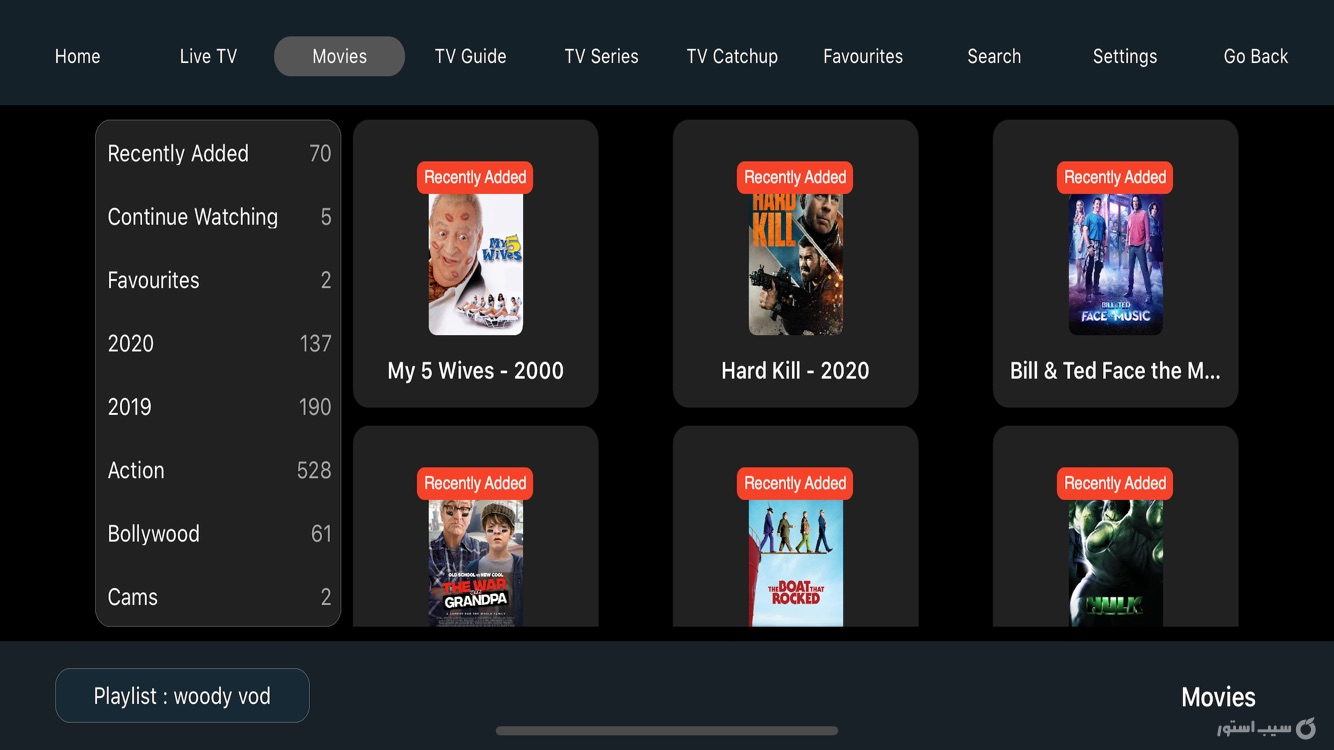1334x750 pixels.
Task: Select Favourites in the category list
Action: pos(218,280)
